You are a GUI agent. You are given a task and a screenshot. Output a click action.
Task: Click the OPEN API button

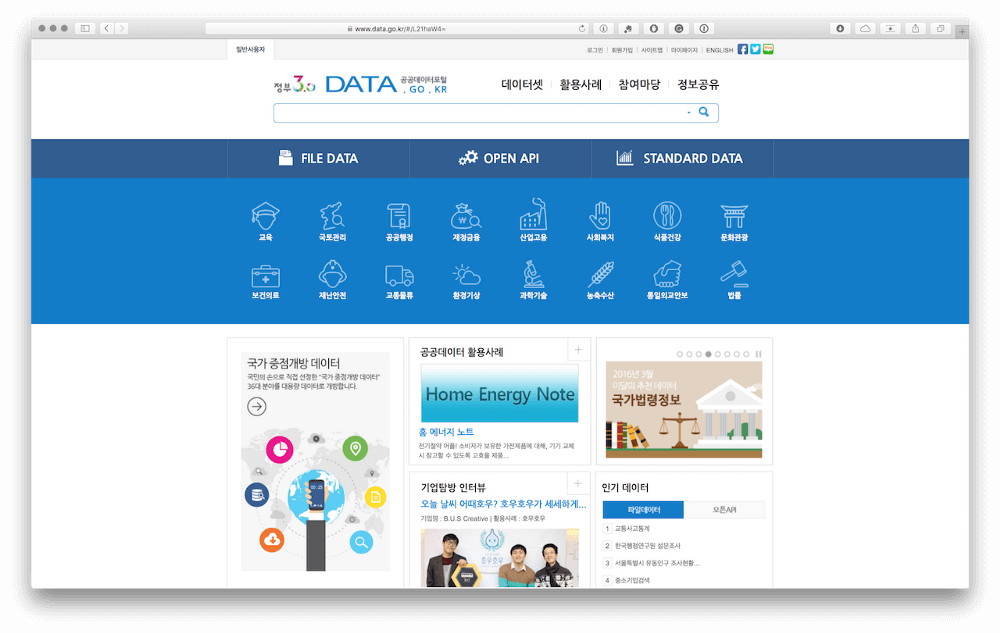499,158
